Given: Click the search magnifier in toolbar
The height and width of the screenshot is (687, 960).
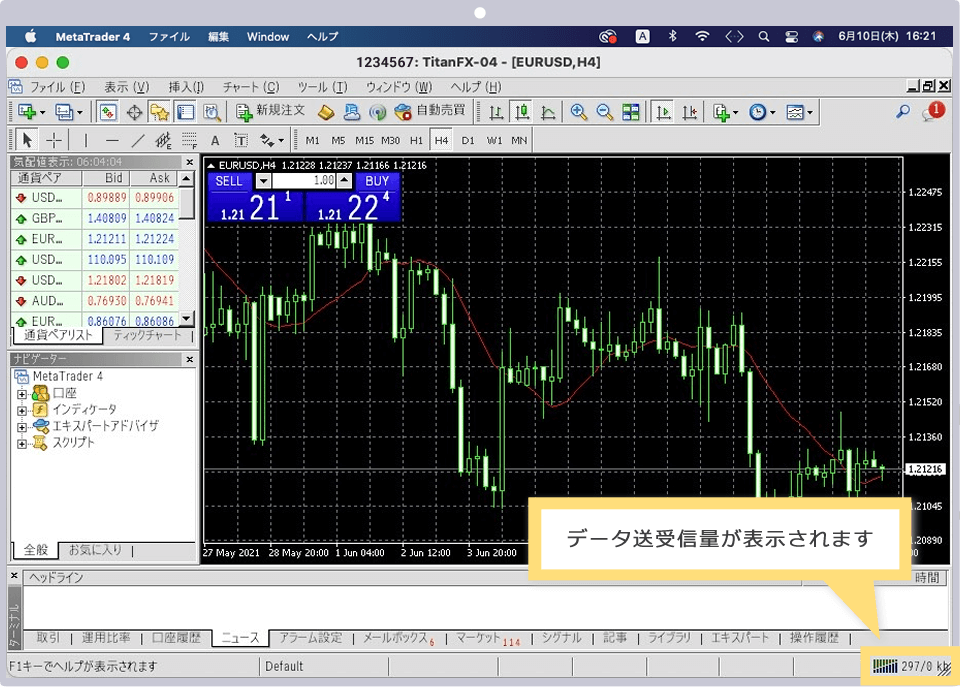Looking at the screenshot, I should pos(902,111).
